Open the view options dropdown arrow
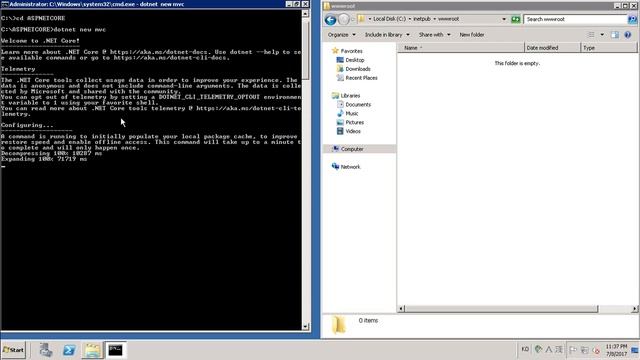 (602, 35)
